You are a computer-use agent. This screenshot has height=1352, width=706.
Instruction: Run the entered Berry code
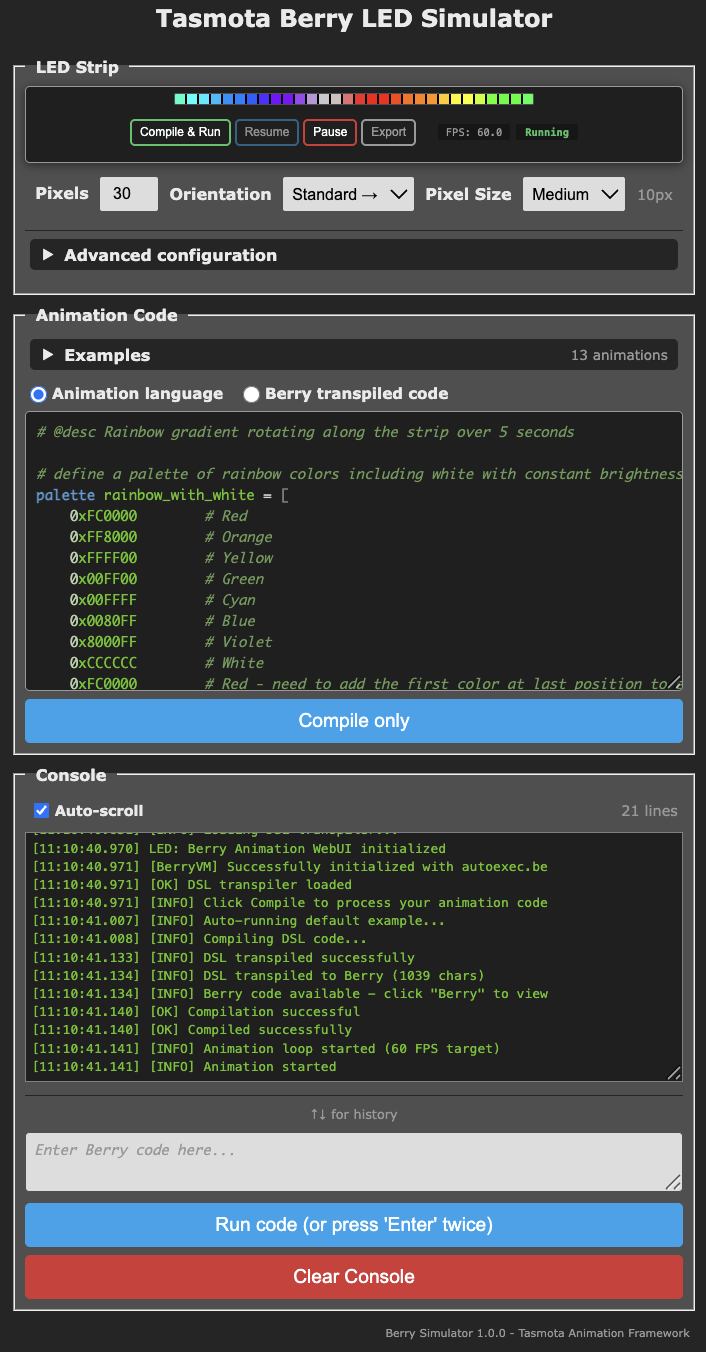pyautogui.click(x=353, y=1224)
